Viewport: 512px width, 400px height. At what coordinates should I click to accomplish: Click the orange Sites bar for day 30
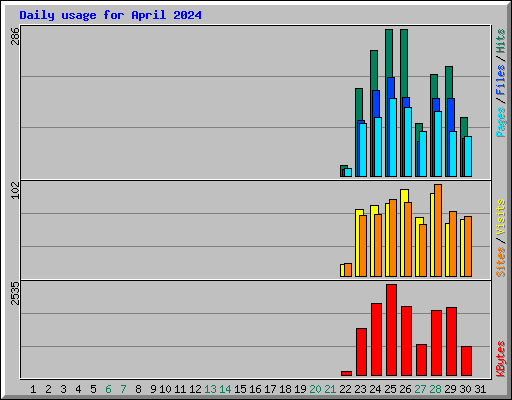[x=468, y=246]
